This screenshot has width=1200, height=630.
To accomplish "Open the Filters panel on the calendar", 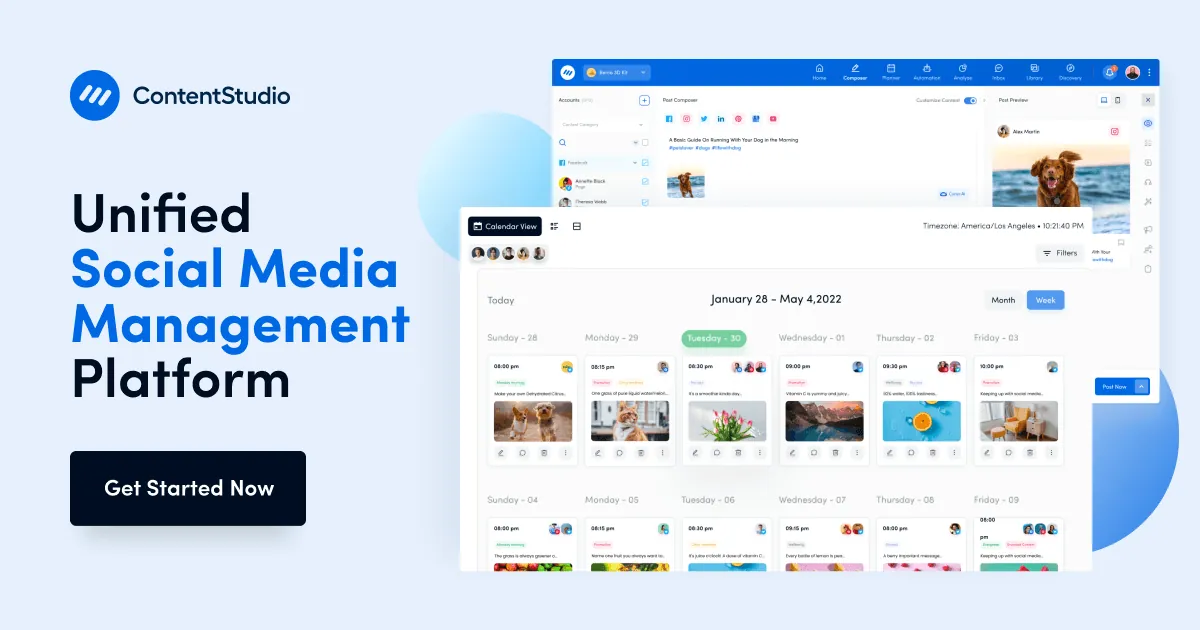I will click(x=1060, y=253).
